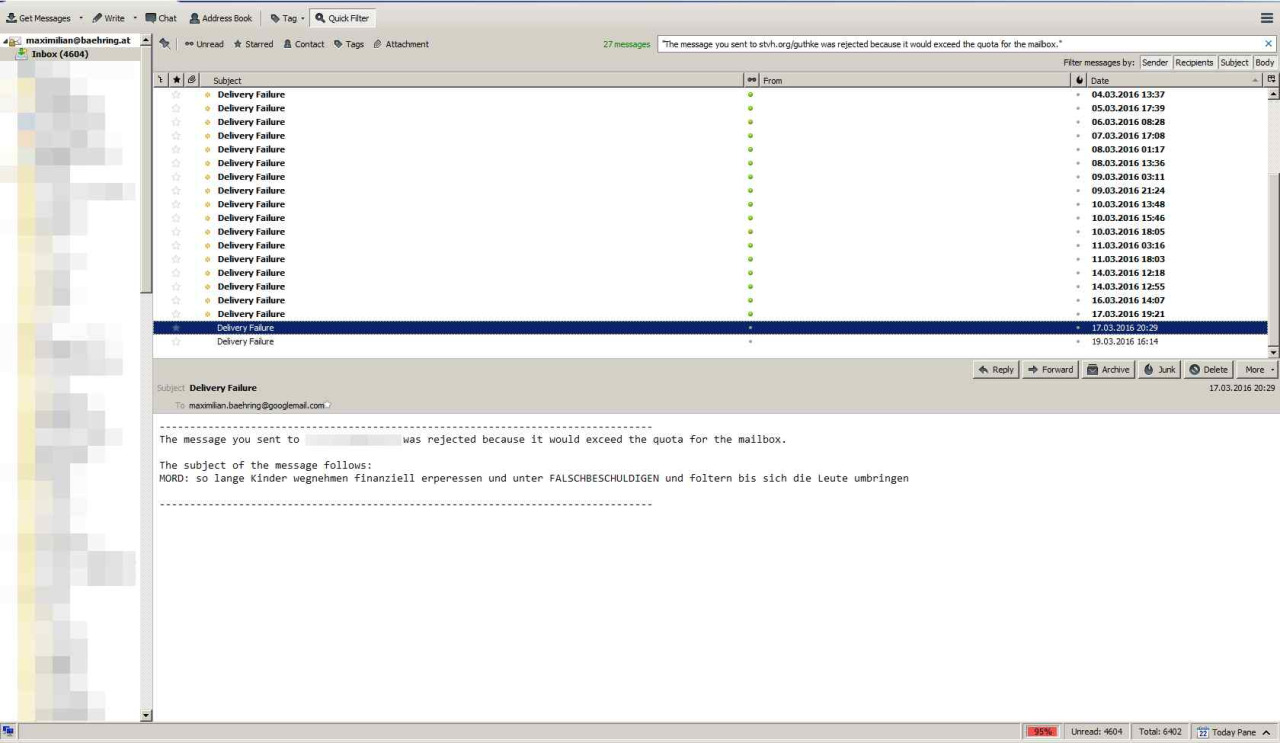Screen dimensions: 1280x743
Task: Toggle the Attachment quick filter
Action: (400, 44)
